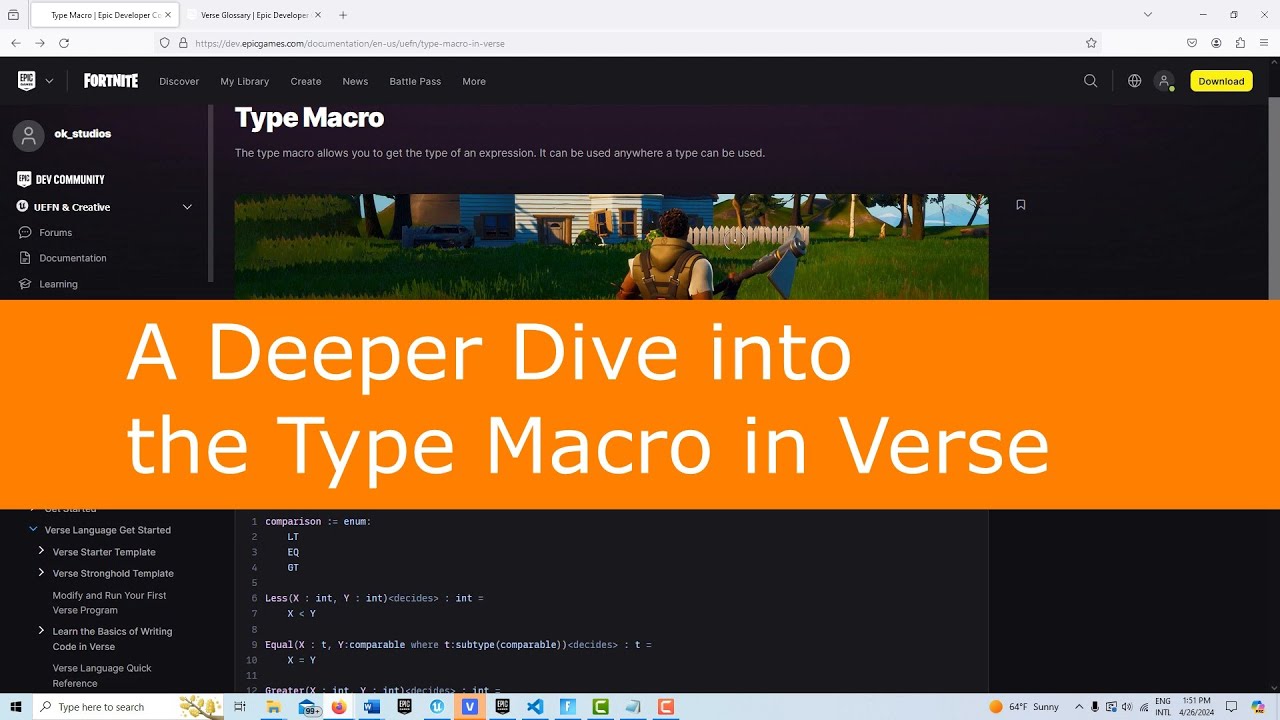This screenshot has width=1280, height=720.
Task: Click the Fortnite logo
Action: (111, 81)
